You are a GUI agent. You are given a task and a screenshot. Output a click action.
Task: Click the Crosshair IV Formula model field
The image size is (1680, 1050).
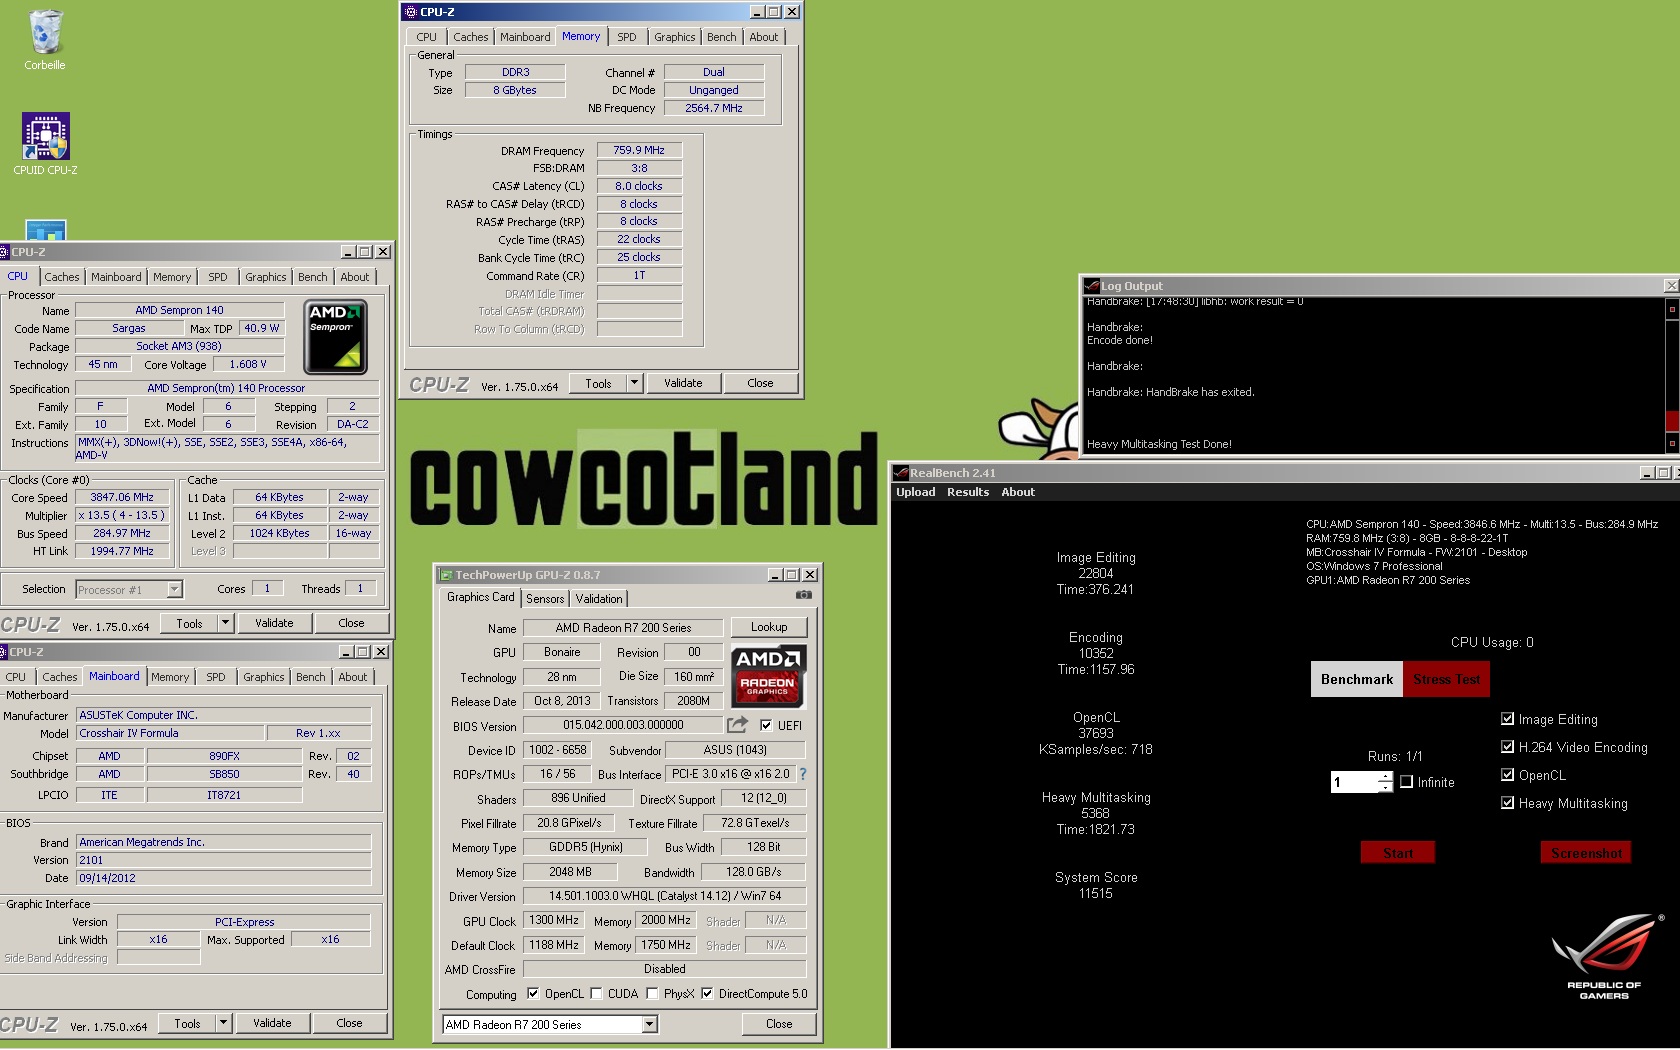click(170, 733)
